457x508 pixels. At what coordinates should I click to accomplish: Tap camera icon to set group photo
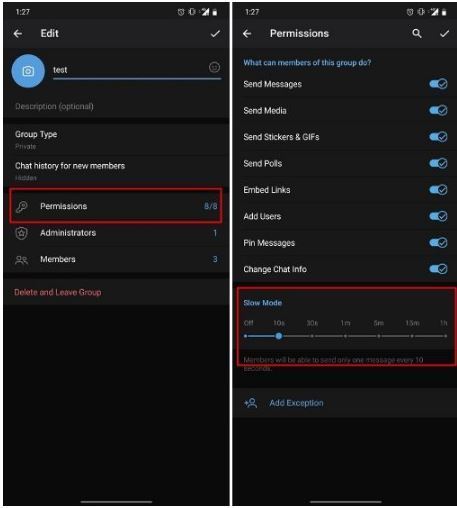click(x=28, y=71)
